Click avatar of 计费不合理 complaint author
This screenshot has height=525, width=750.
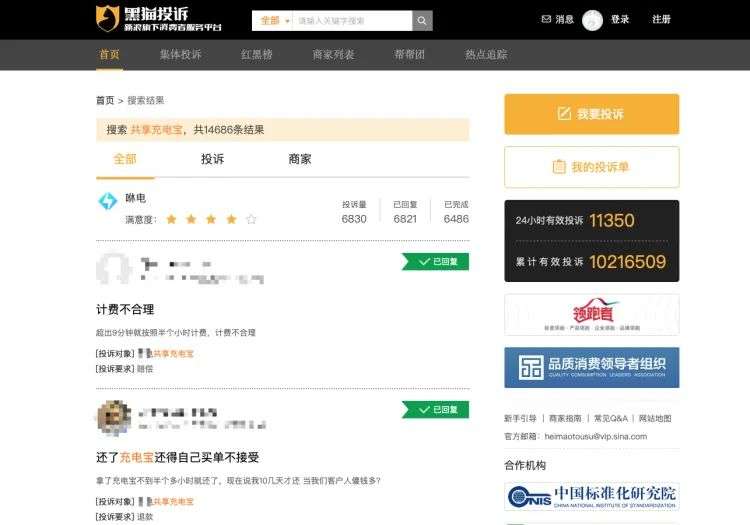pyautogui.click(x=114, y=269)
